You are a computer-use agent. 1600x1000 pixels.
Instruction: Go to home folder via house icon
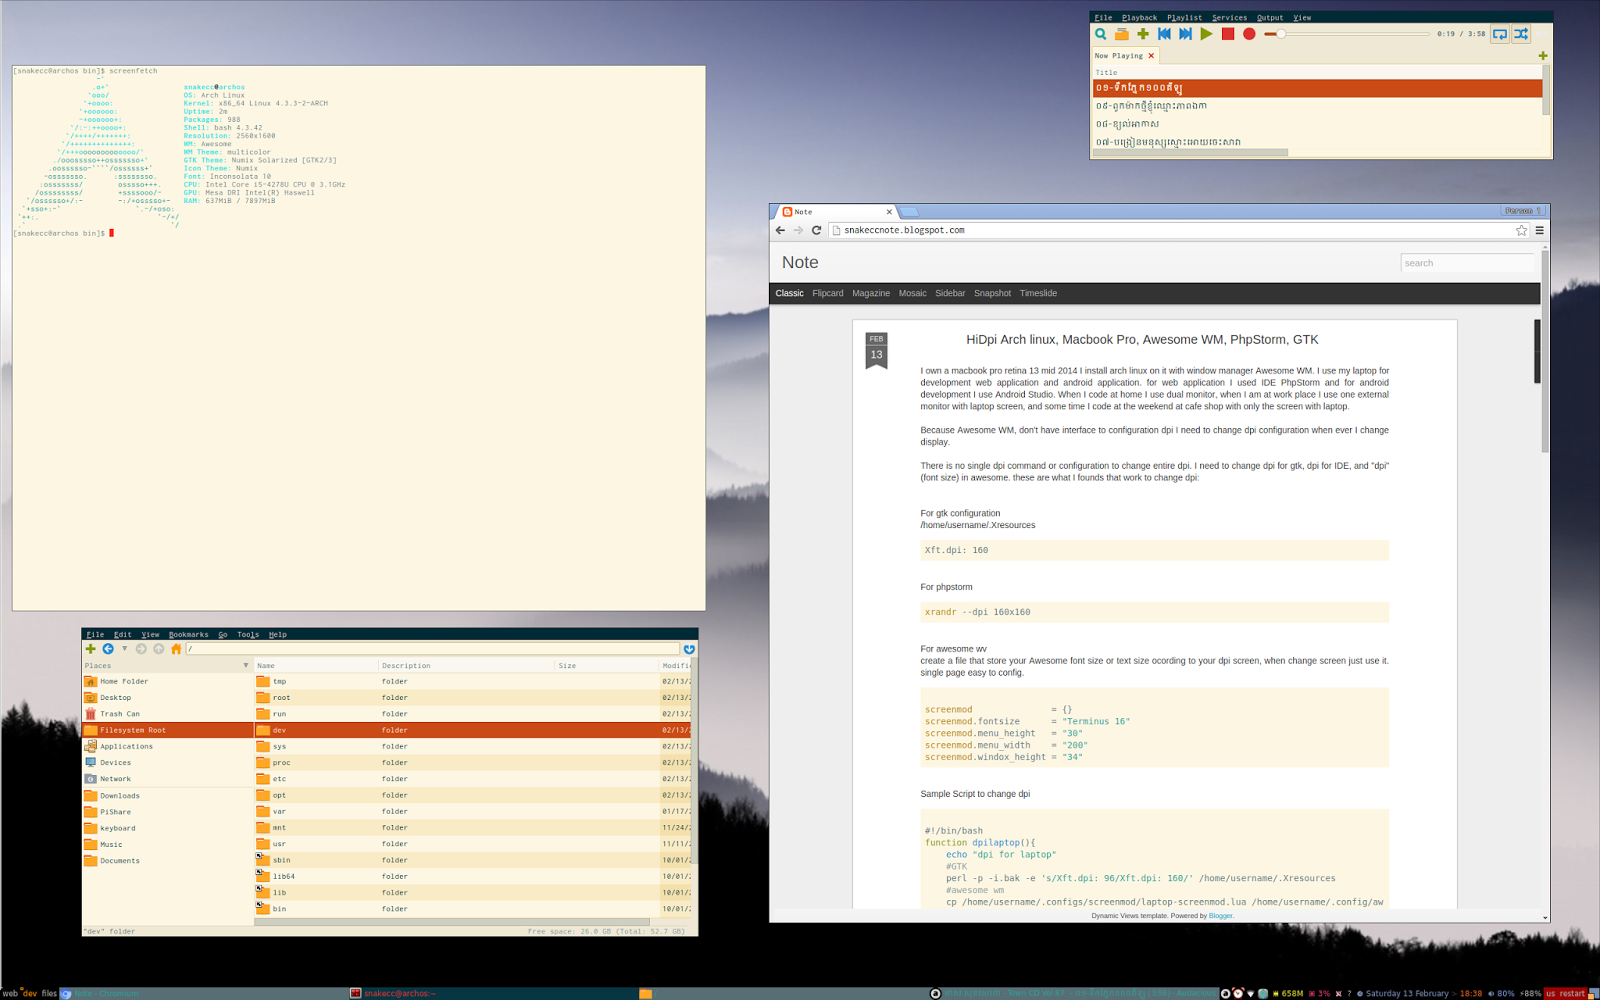[x=176, y=649]
